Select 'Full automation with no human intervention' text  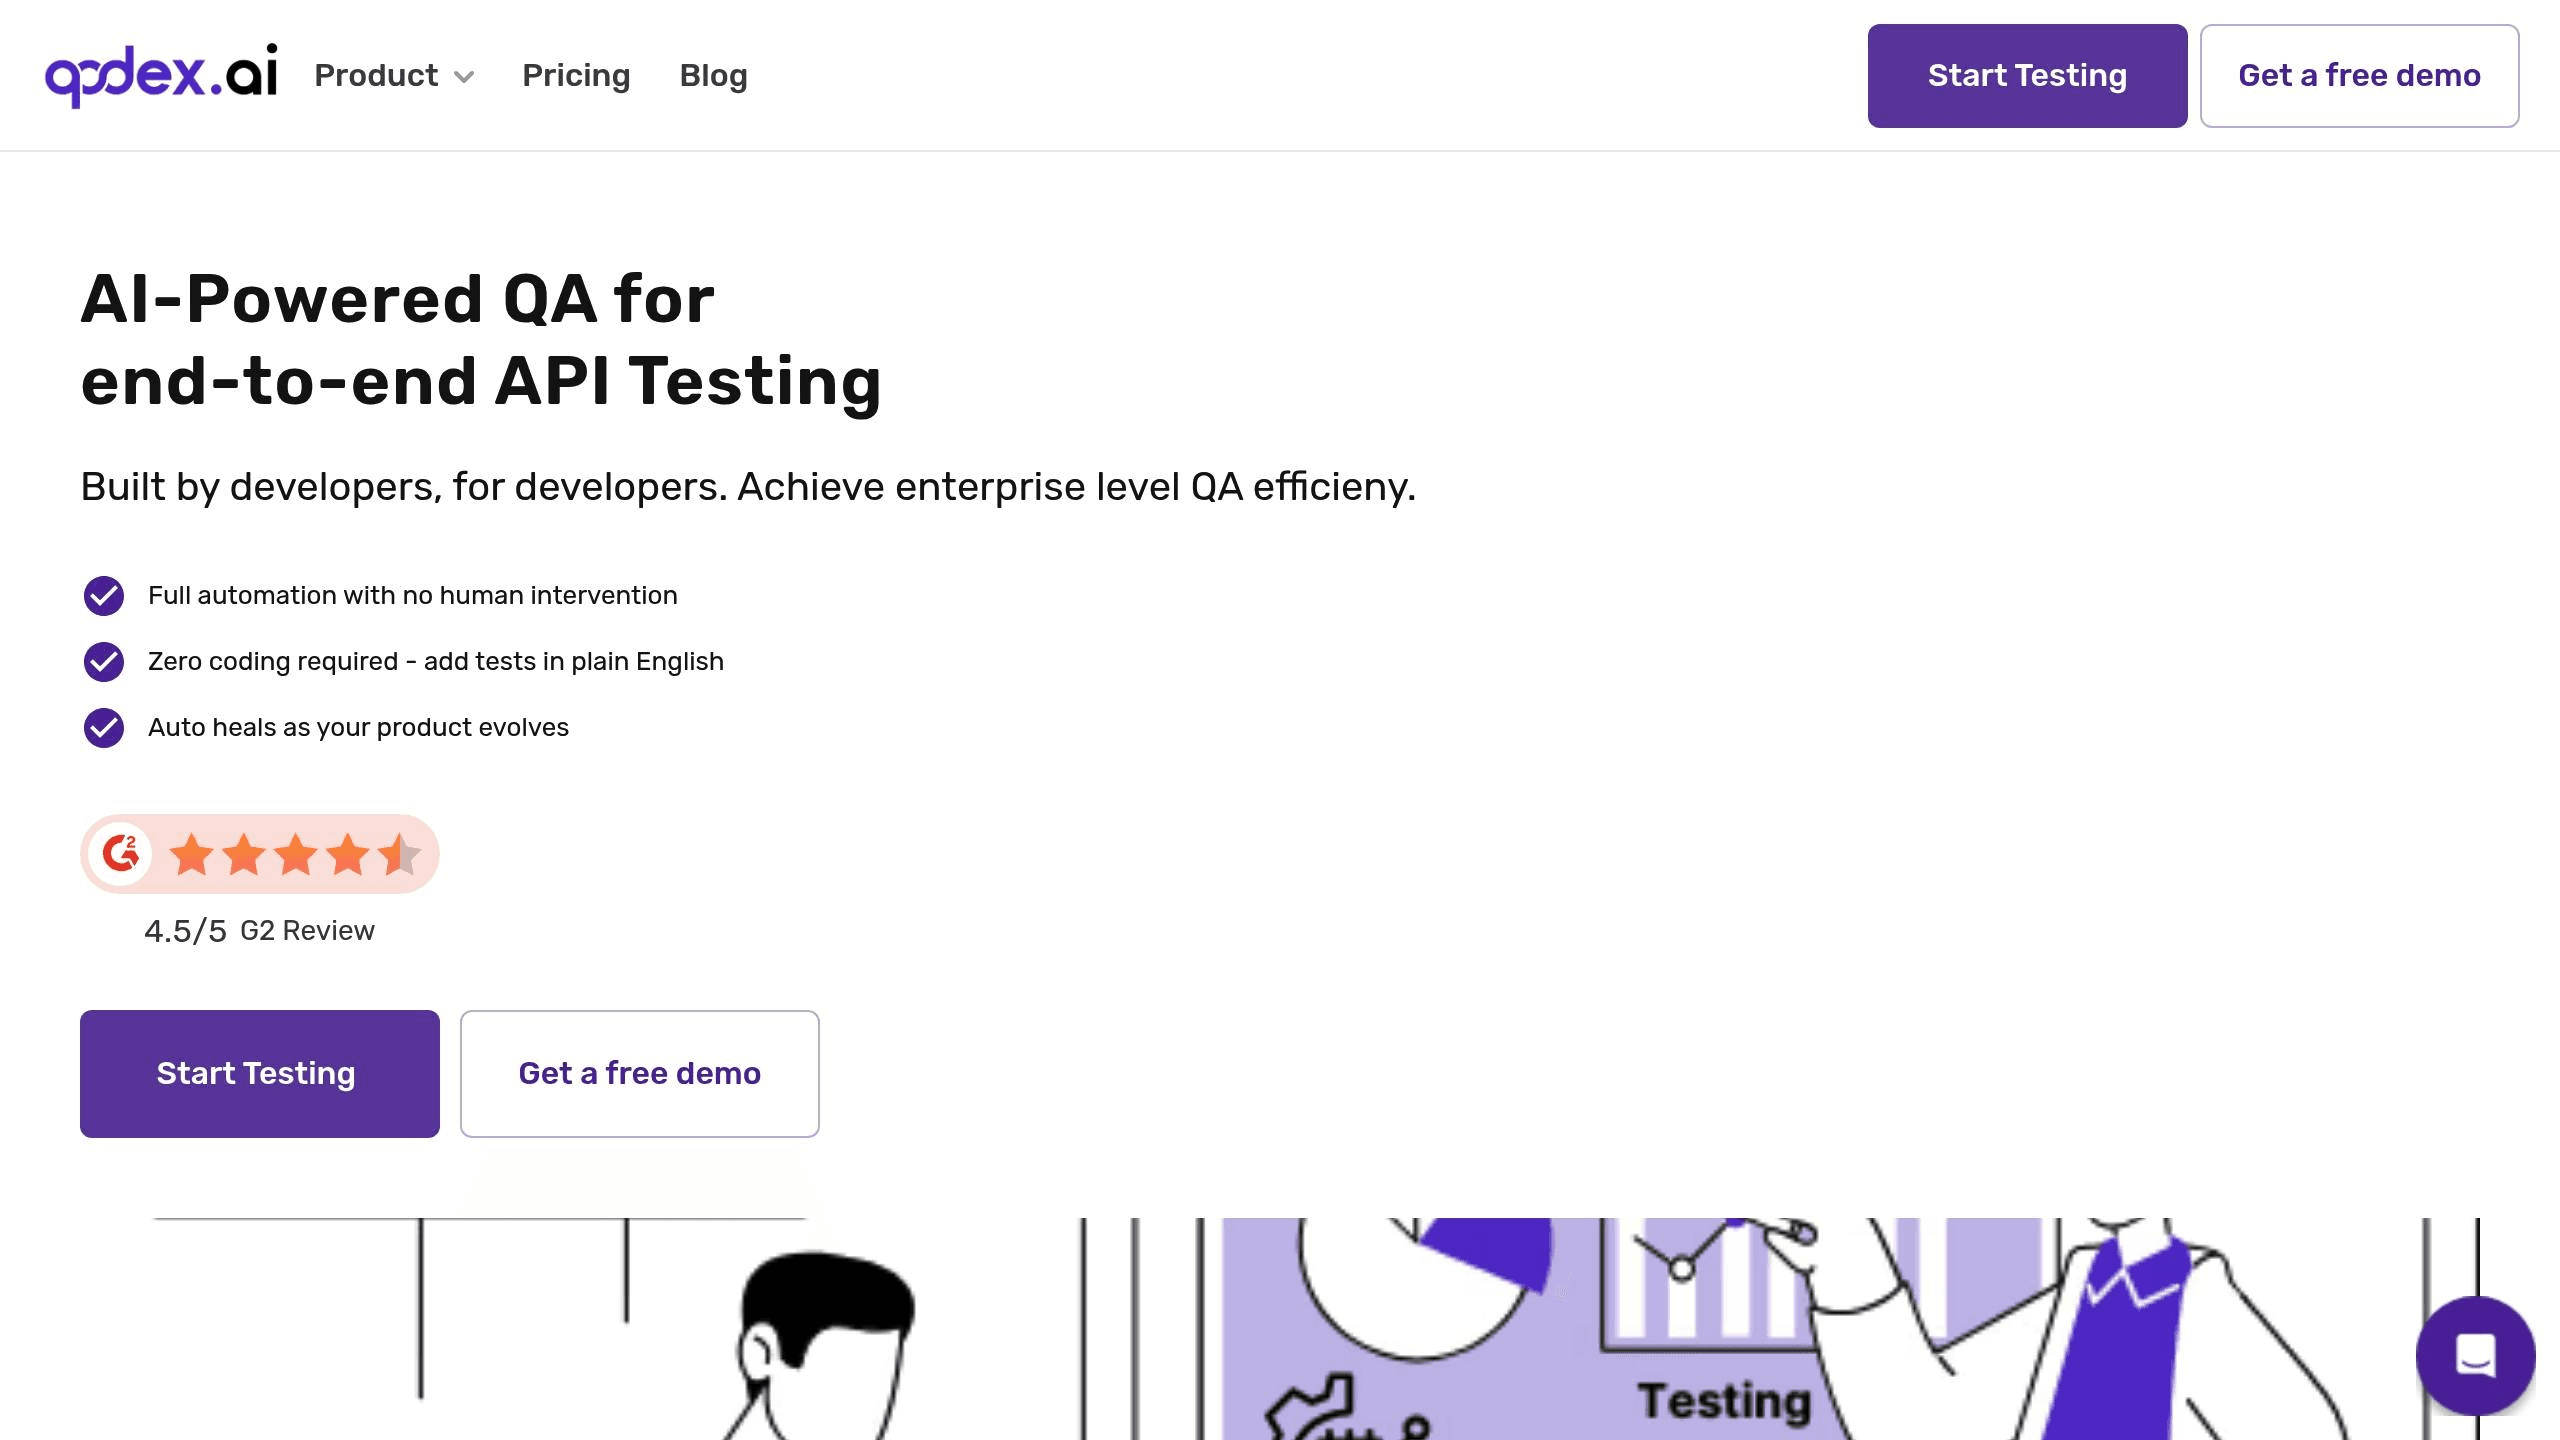pyautogui.click(x=413, y=596)
